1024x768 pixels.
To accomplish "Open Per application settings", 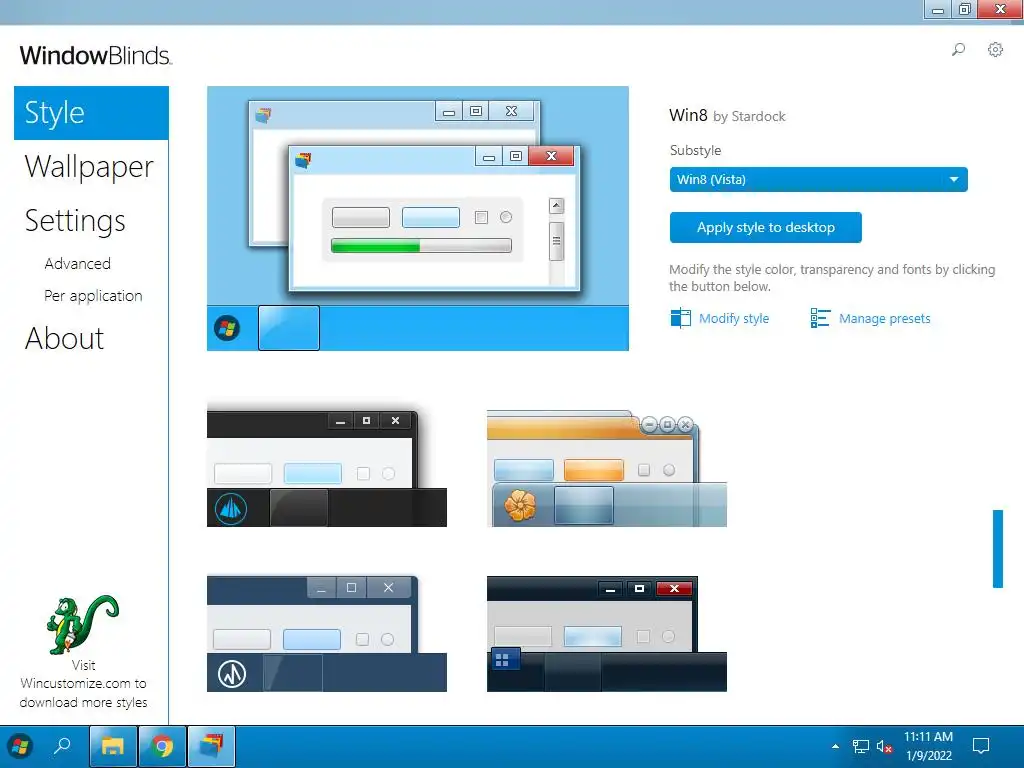I will pos(93,296).
